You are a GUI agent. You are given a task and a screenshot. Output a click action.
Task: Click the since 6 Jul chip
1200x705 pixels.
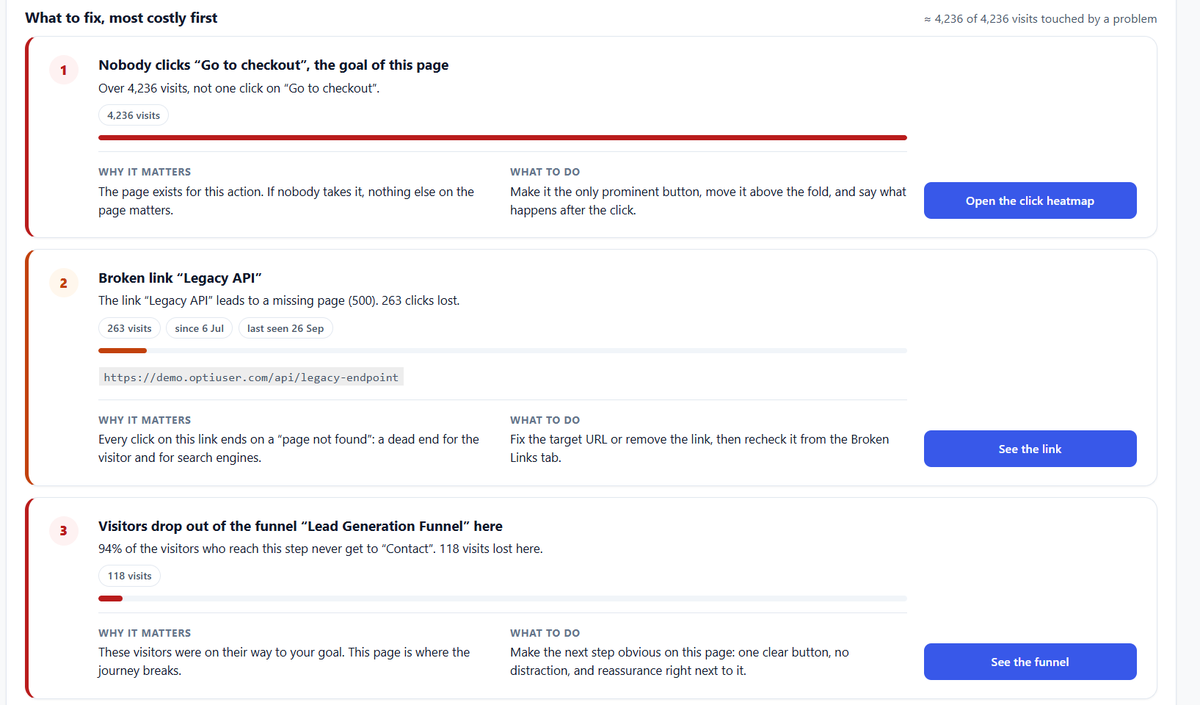tap(200, 328)
